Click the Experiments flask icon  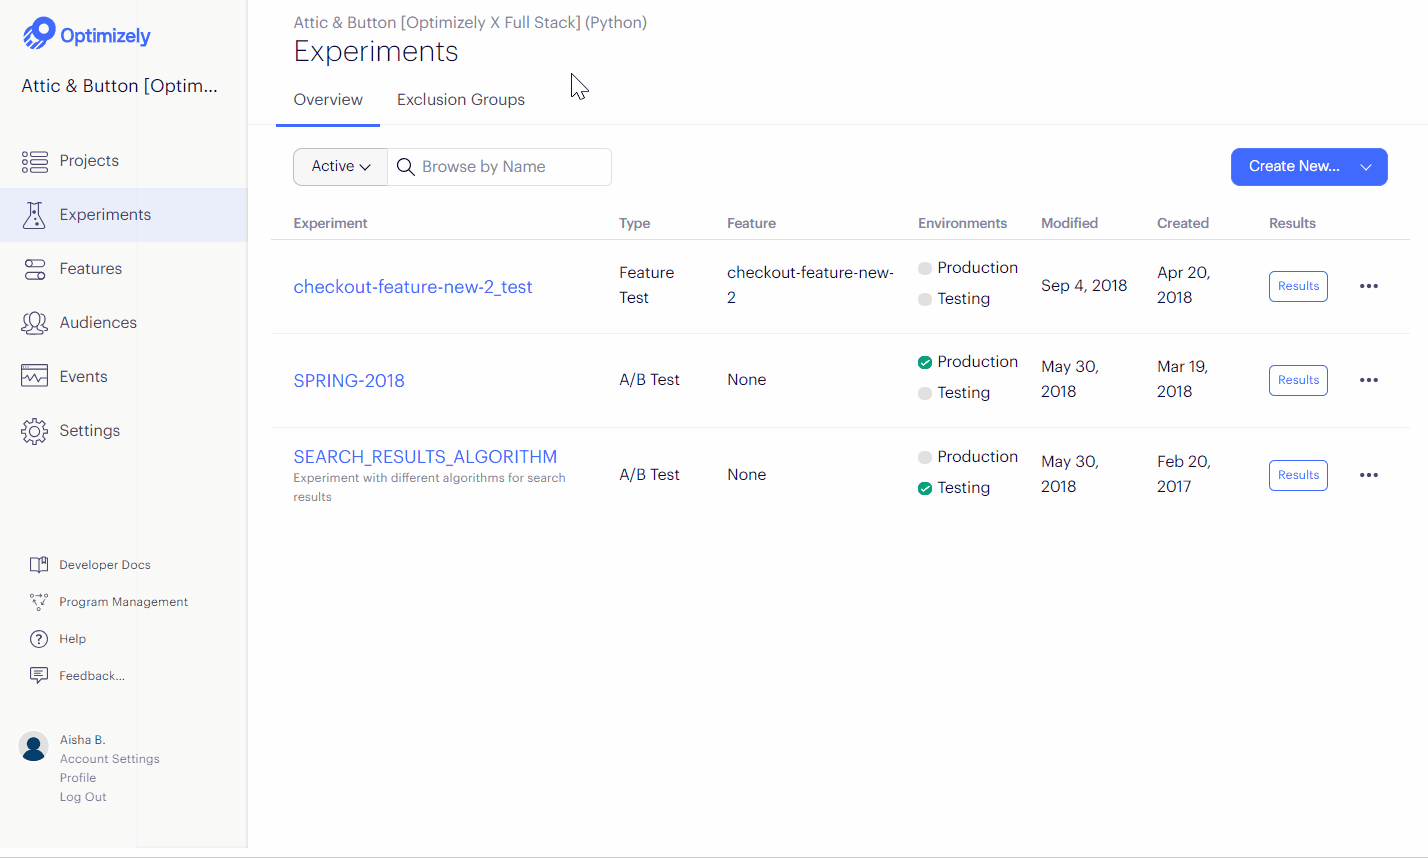click(35, 215)
